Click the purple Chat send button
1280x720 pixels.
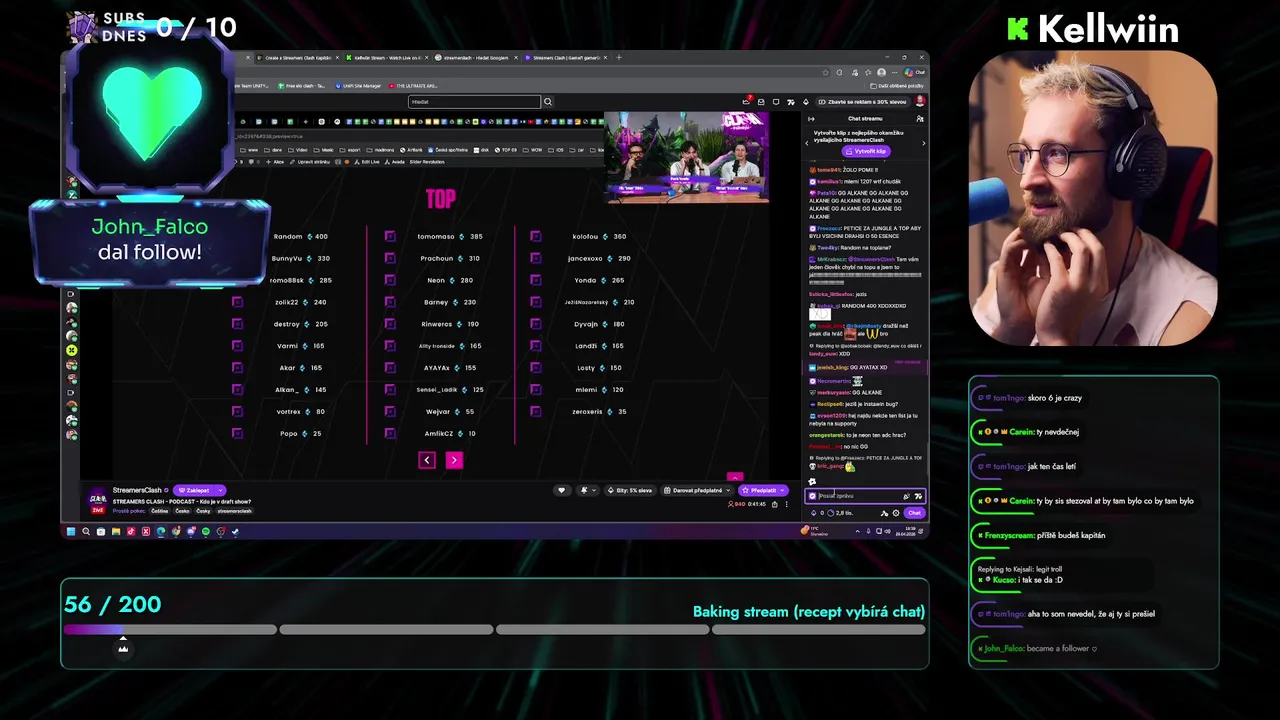pos(914,513)
